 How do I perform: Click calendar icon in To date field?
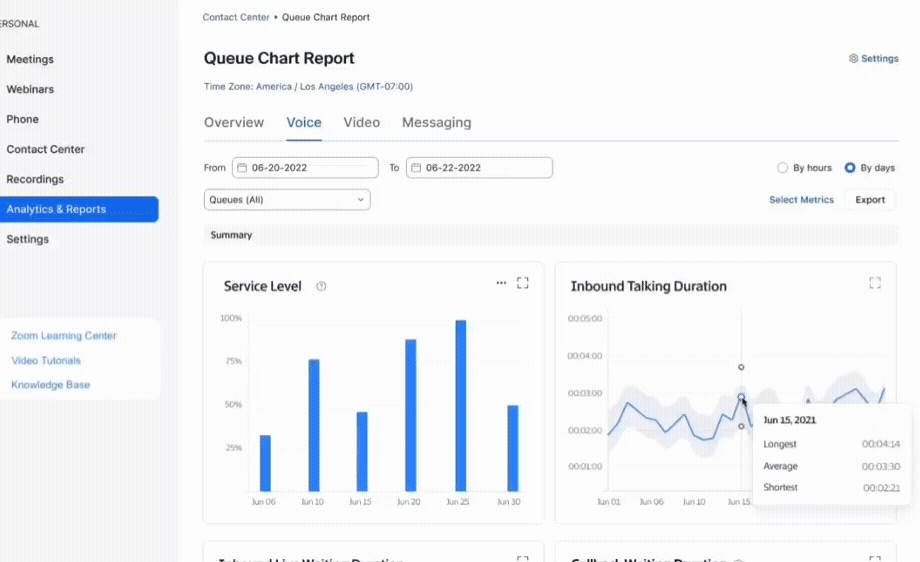click(x=416, y=168)
